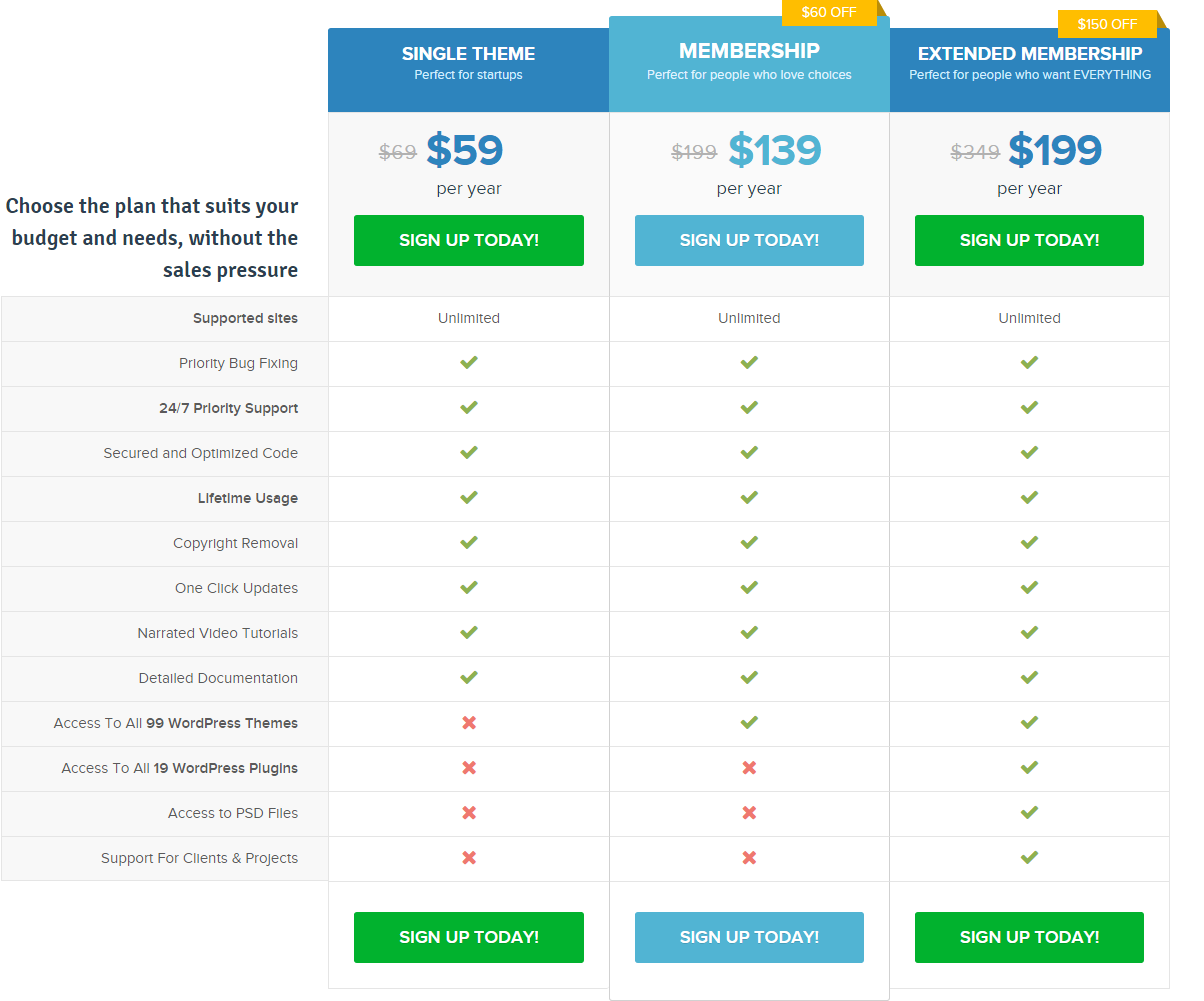
Task: Select the checkmark for 24/7 Priority Support in Membership column
Action: (x=748, y=407)
